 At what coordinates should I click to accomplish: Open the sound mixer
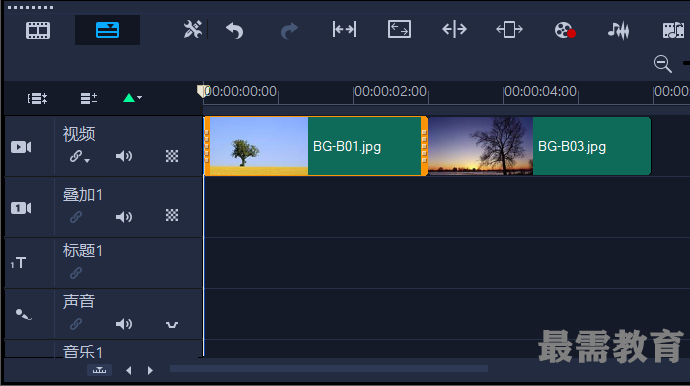click(618, 30)
